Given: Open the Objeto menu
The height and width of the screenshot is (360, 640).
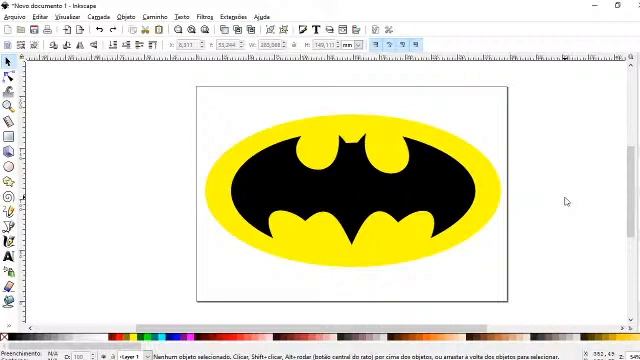Looking at the screenshot, I should [126, 17].
